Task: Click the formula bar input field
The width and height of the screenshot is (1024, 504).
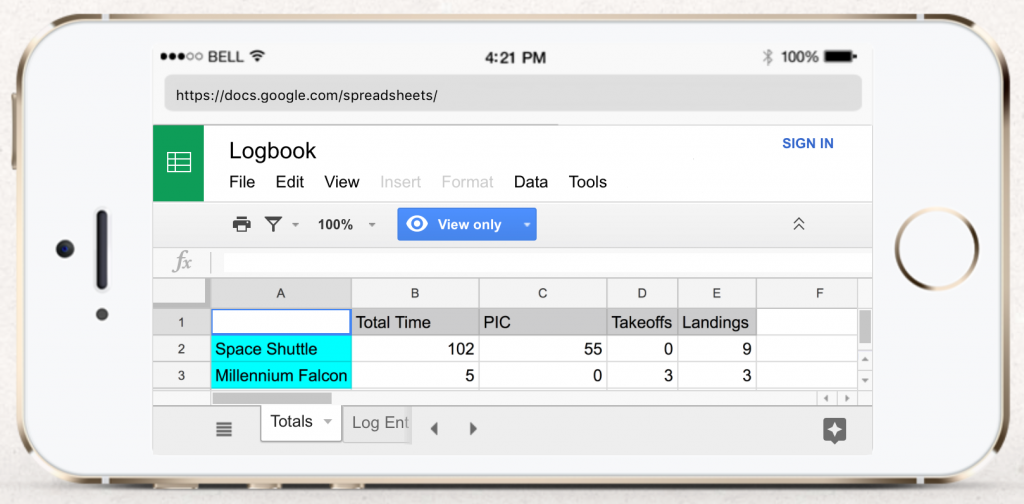Action: [547, 262]
